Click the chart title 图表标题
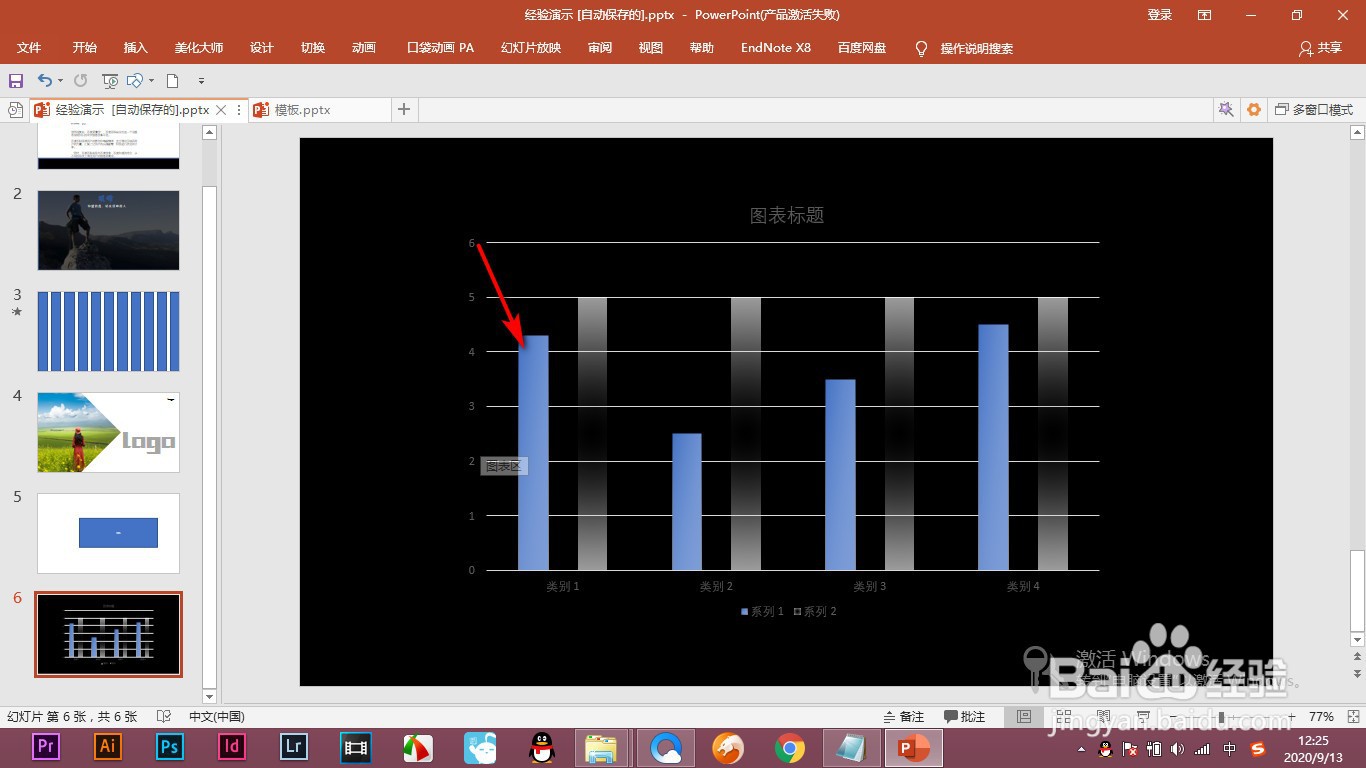This screenshot has width=1366, height=768. tap(787, 215)
